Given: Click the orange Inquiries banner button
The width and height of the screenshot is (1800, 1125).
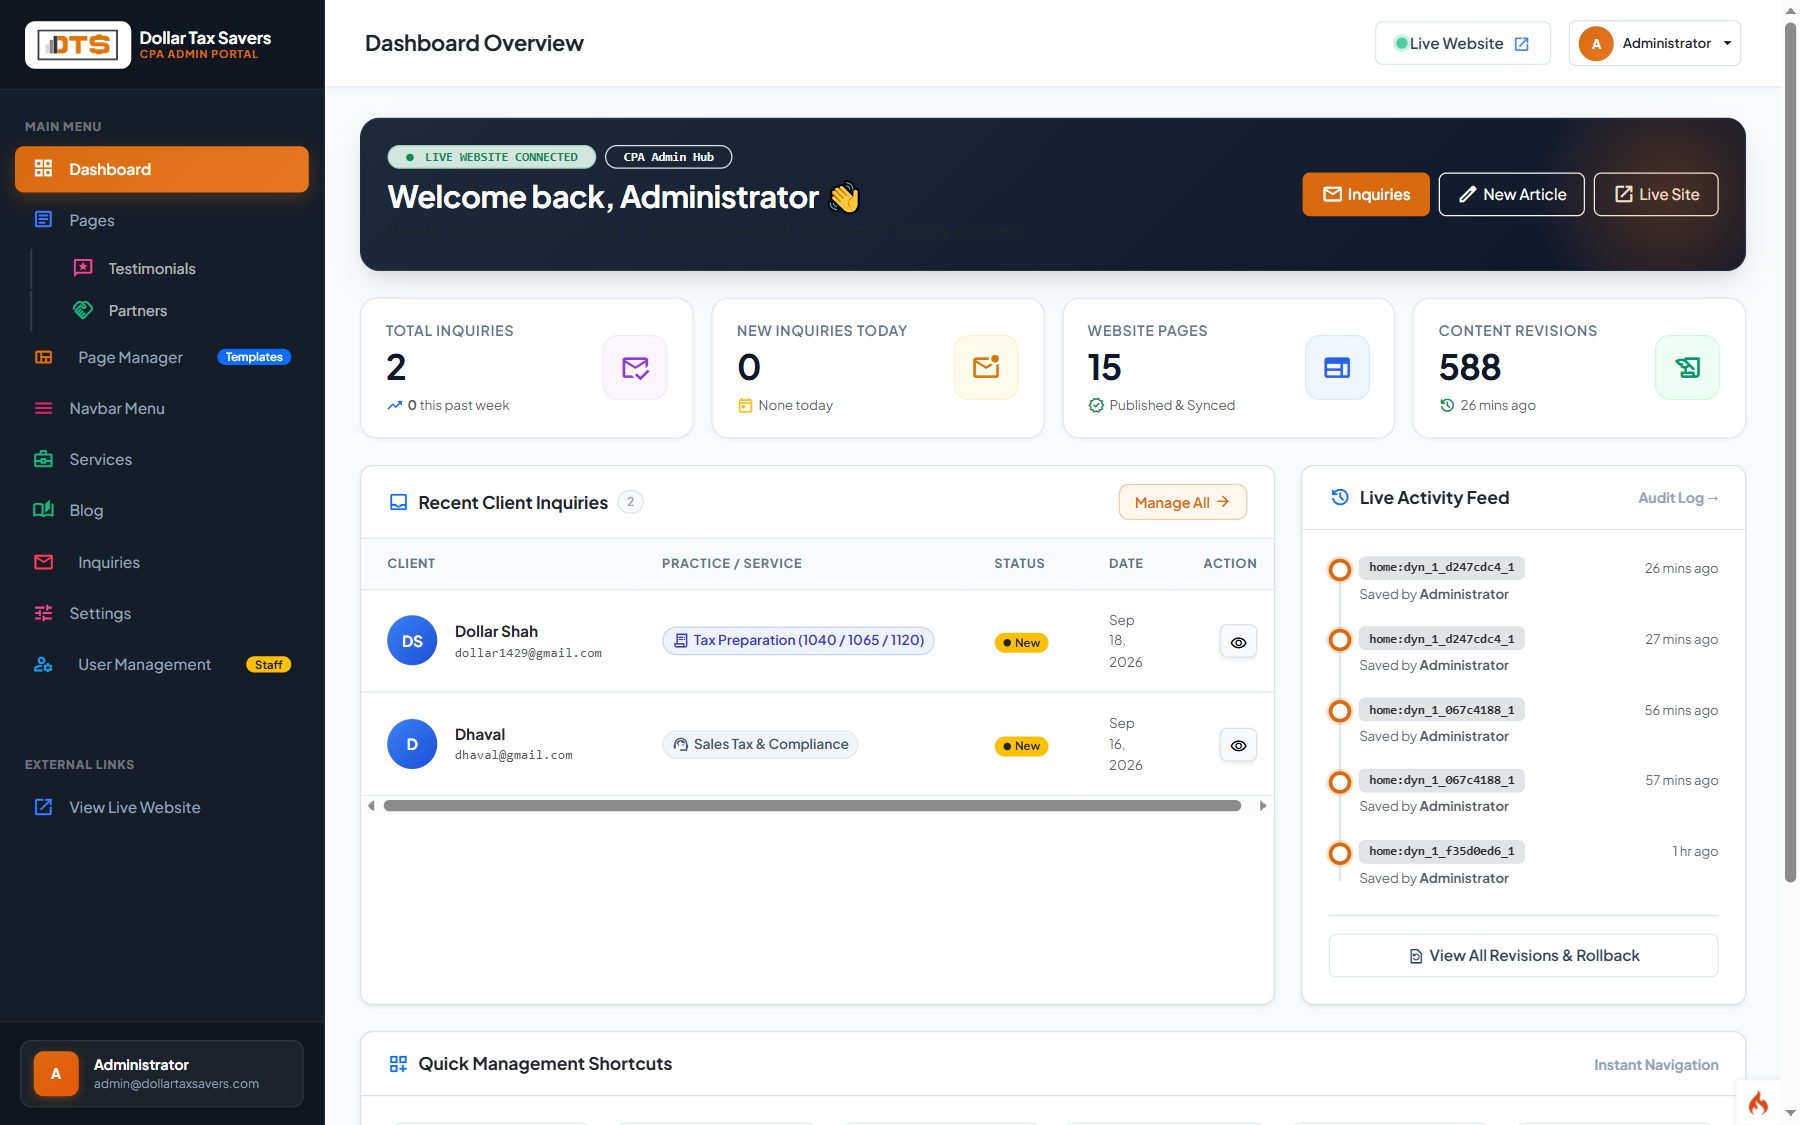Looking at the screenshot, I should click(x=1366, y=194).
